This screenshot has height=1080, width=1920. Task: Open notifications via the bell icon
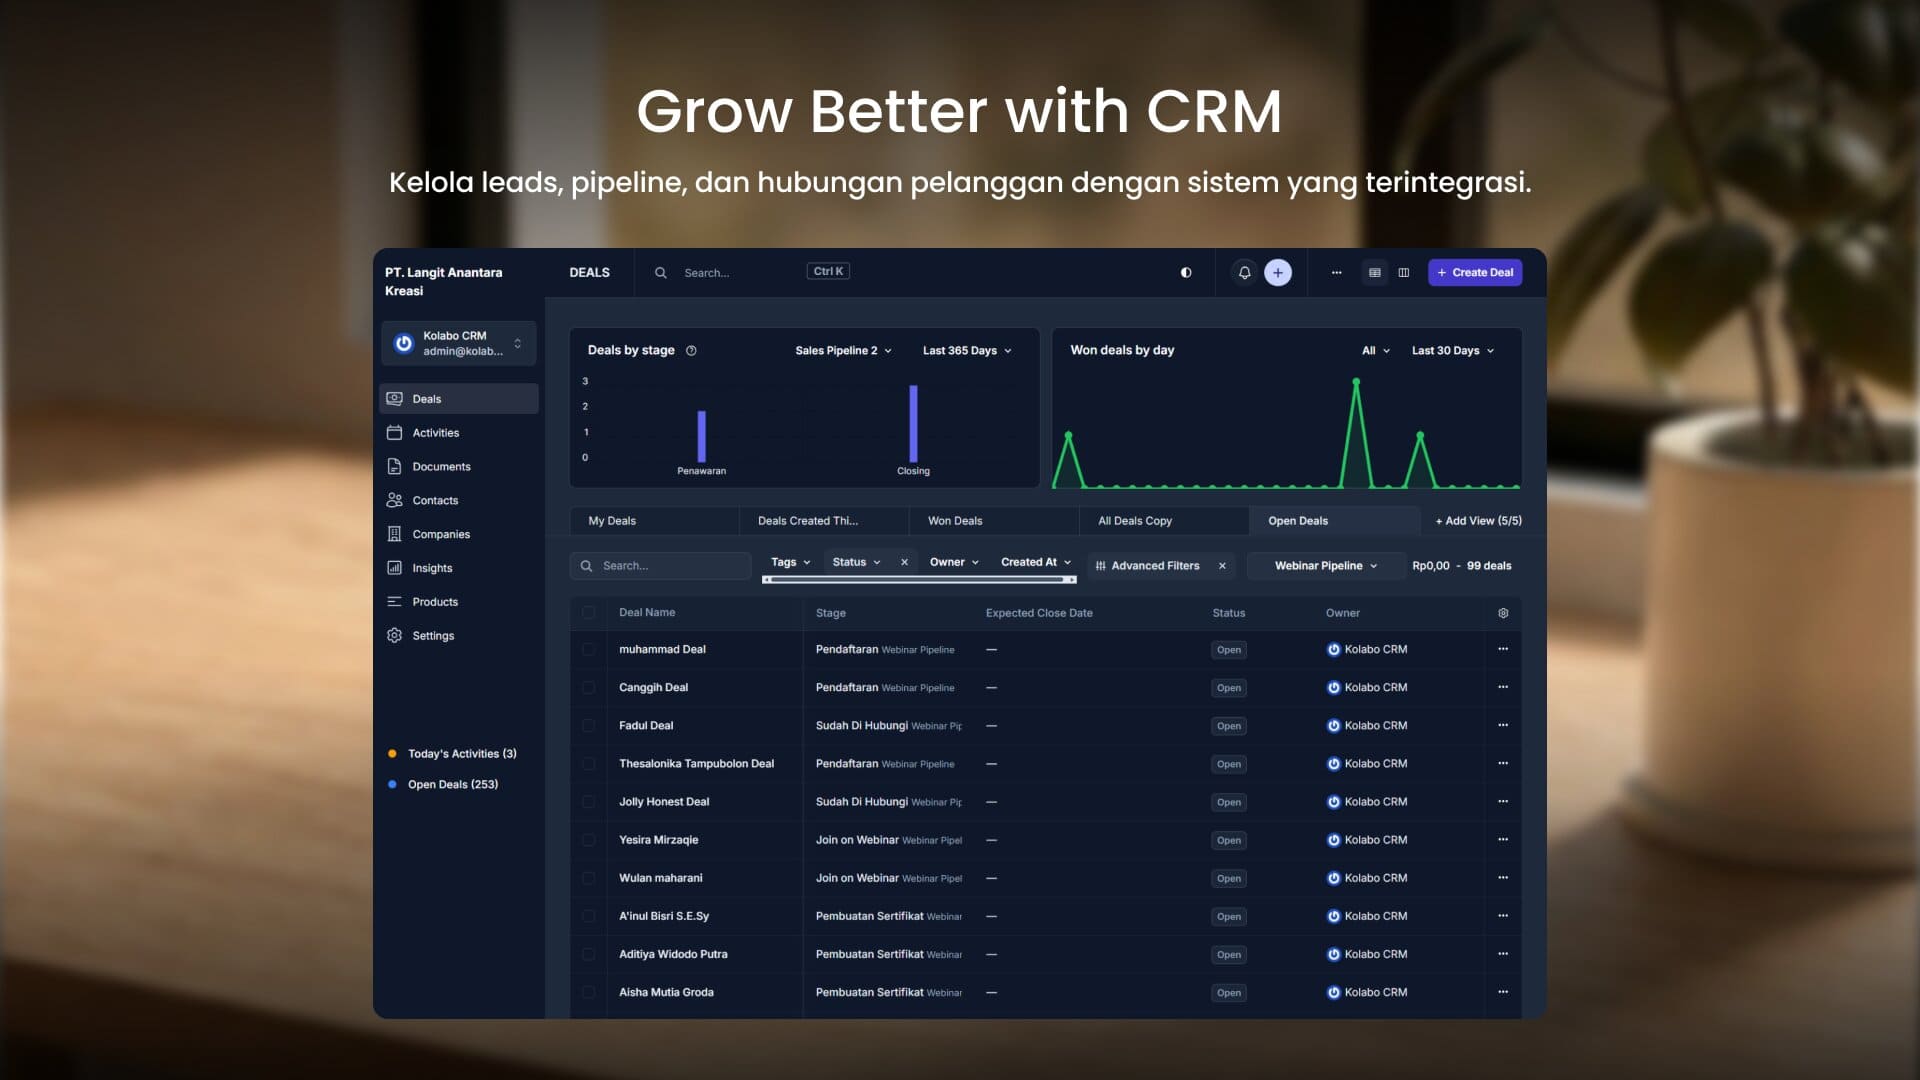click(1244, 272)
